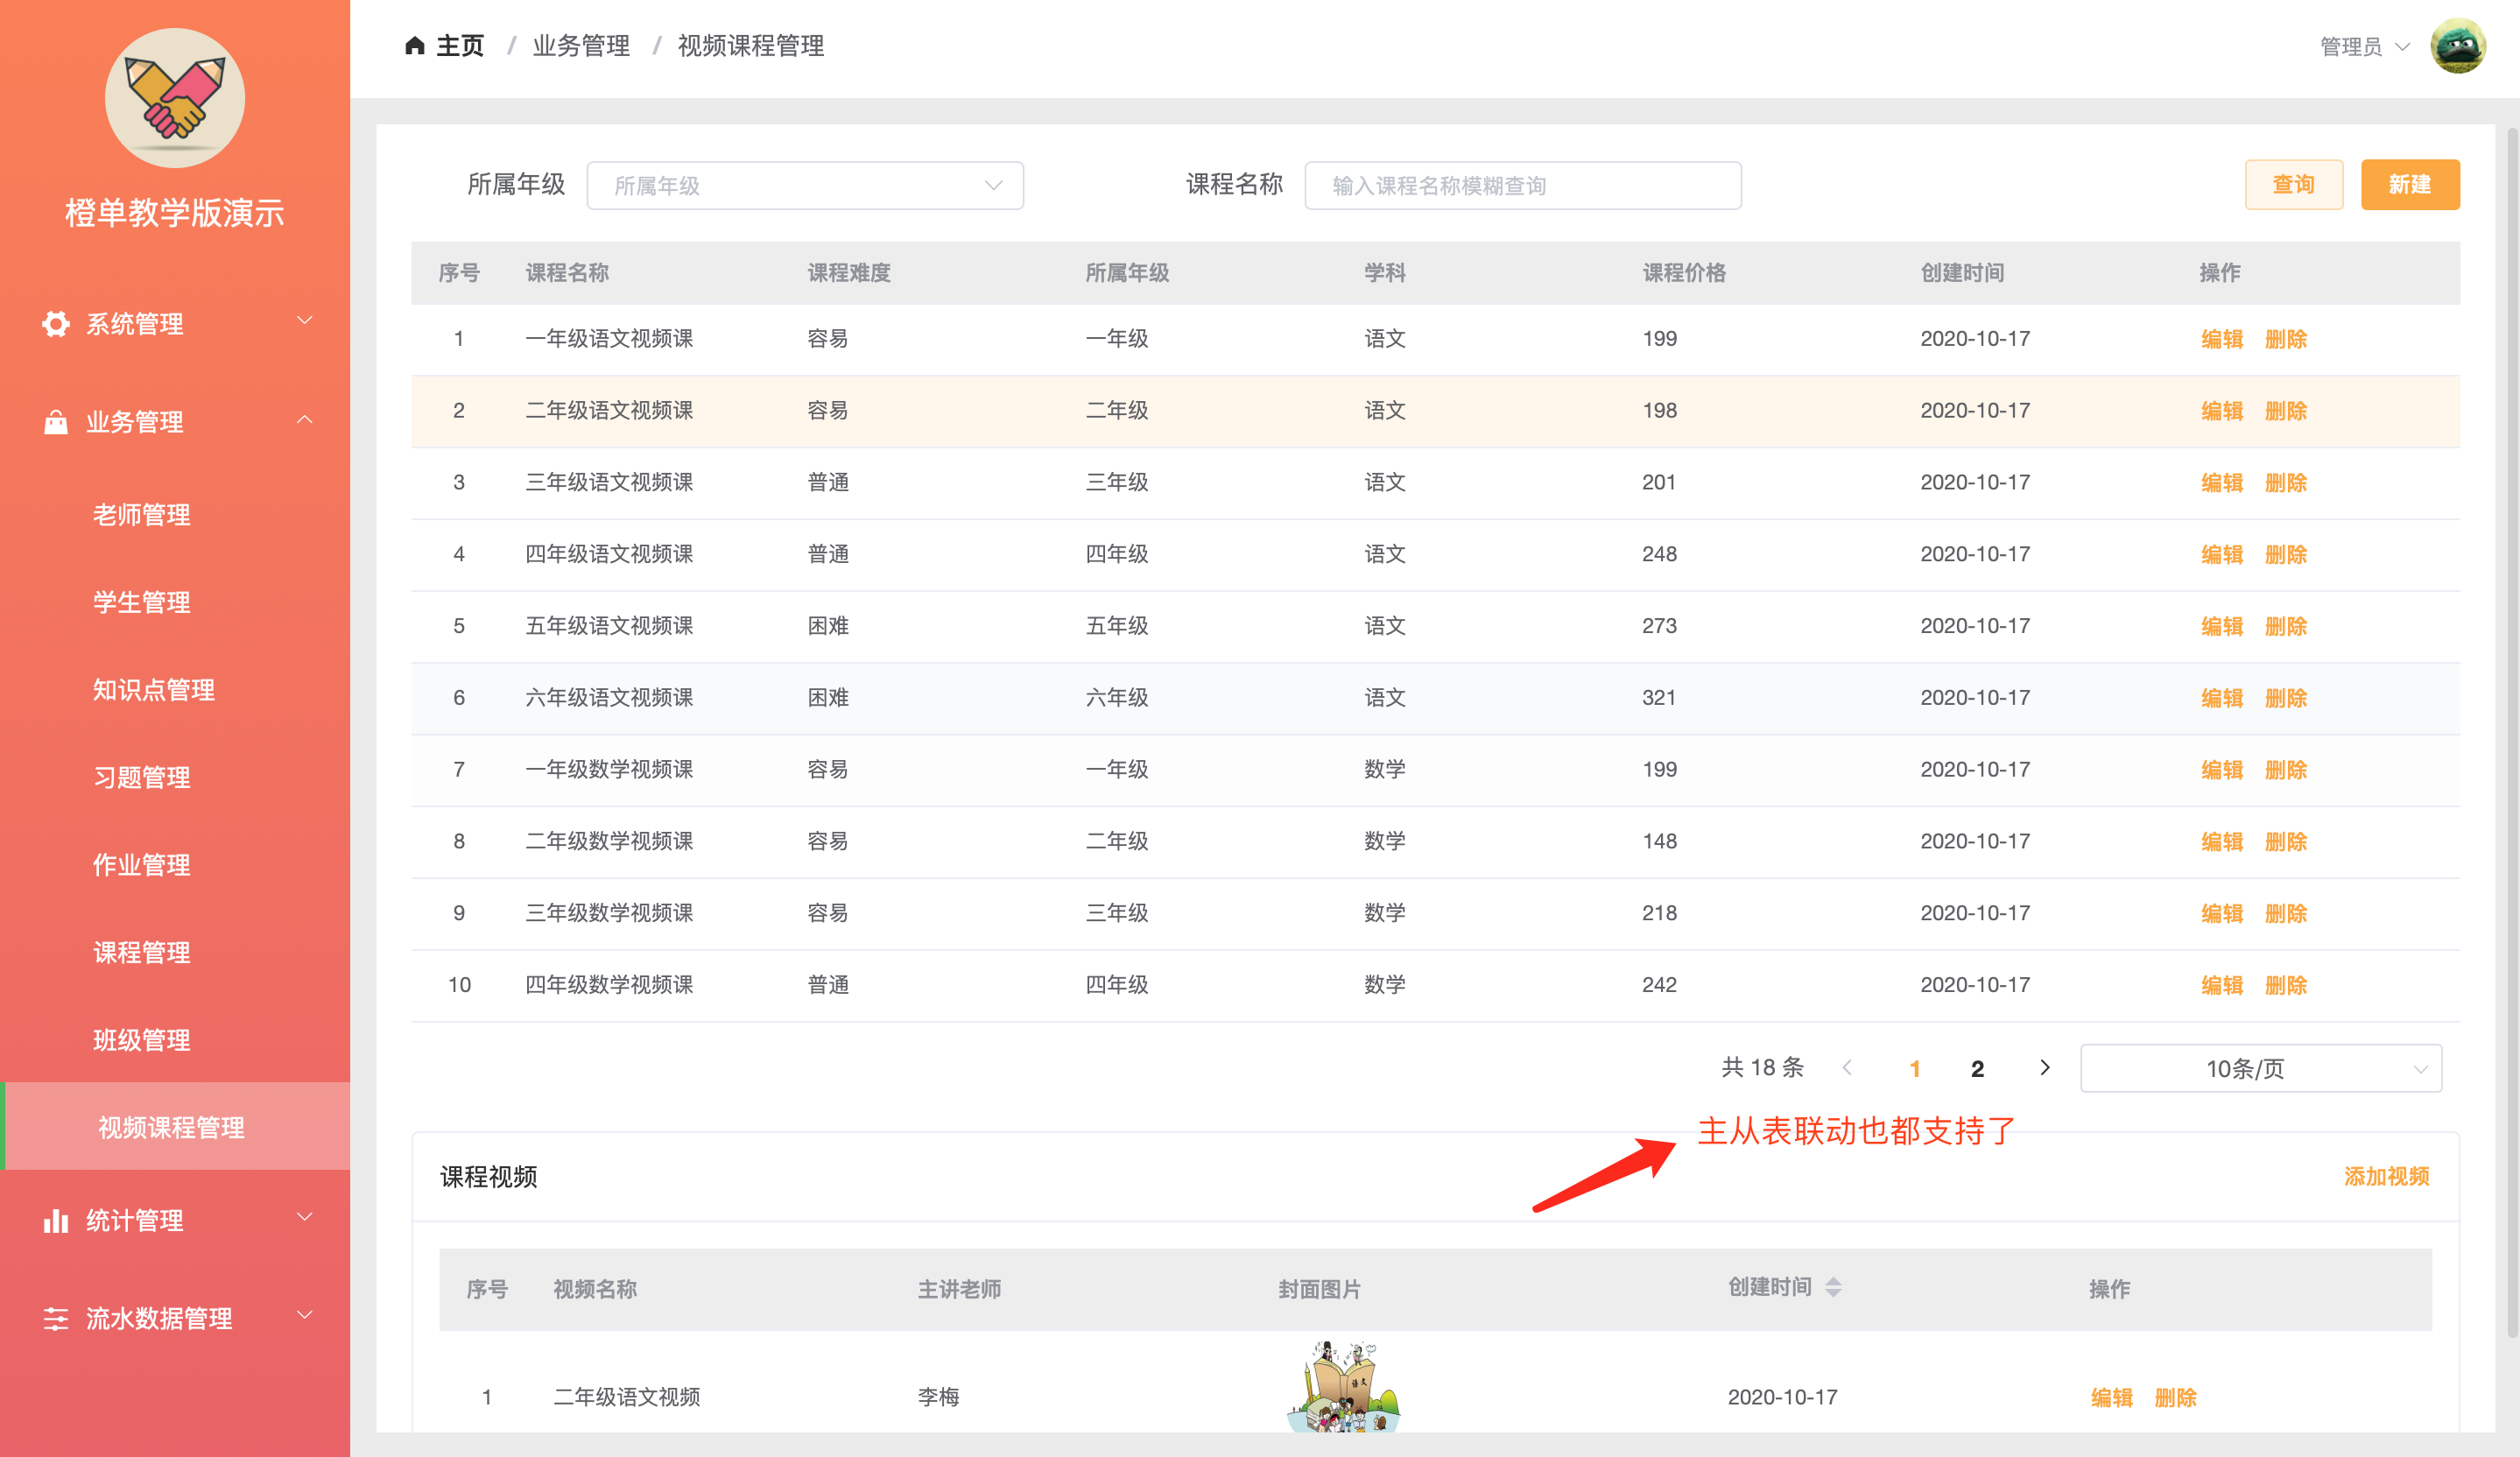Click the 流水数据管理 sliders icon
This screenshot has height=1457, width=2520.
click(x=56, y=1318)
